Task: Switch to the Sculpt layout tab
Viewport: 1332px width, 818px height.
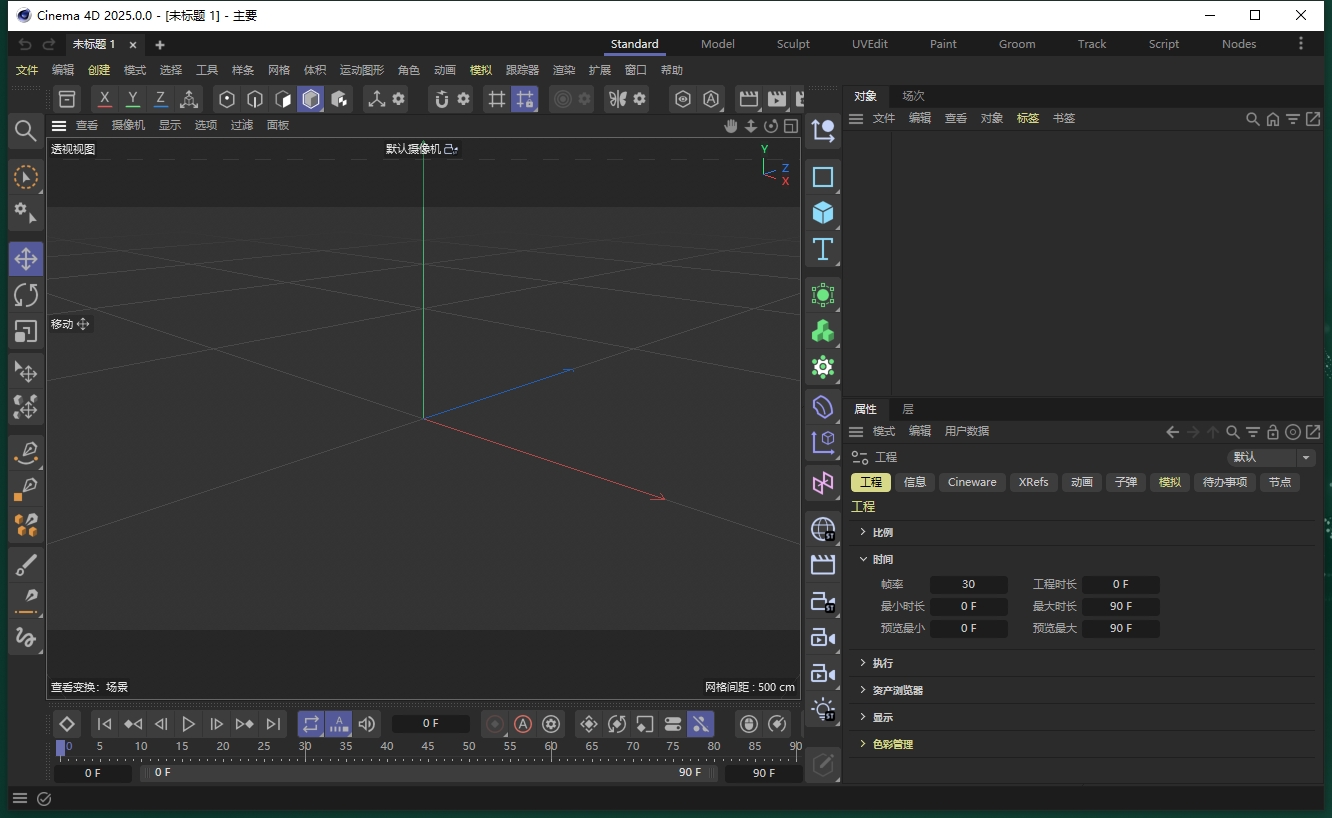Action: coord(793,44)
